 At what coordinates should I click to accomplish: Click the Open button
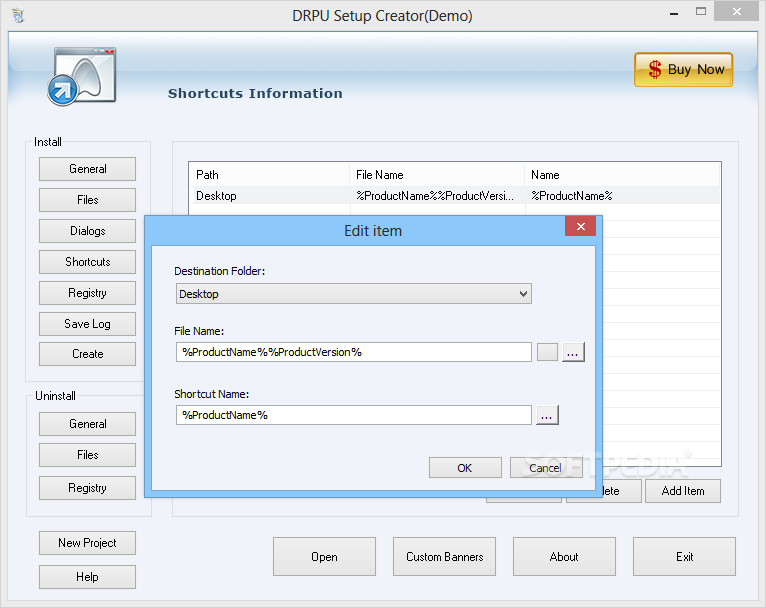[324, 557]
